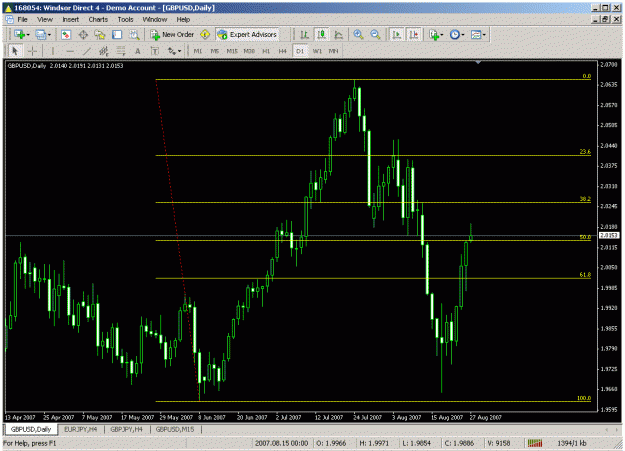This screenshot has height=451, width=625.
Task: Select the GBPUSD,Daily chart tab
Action: (31, 429)
